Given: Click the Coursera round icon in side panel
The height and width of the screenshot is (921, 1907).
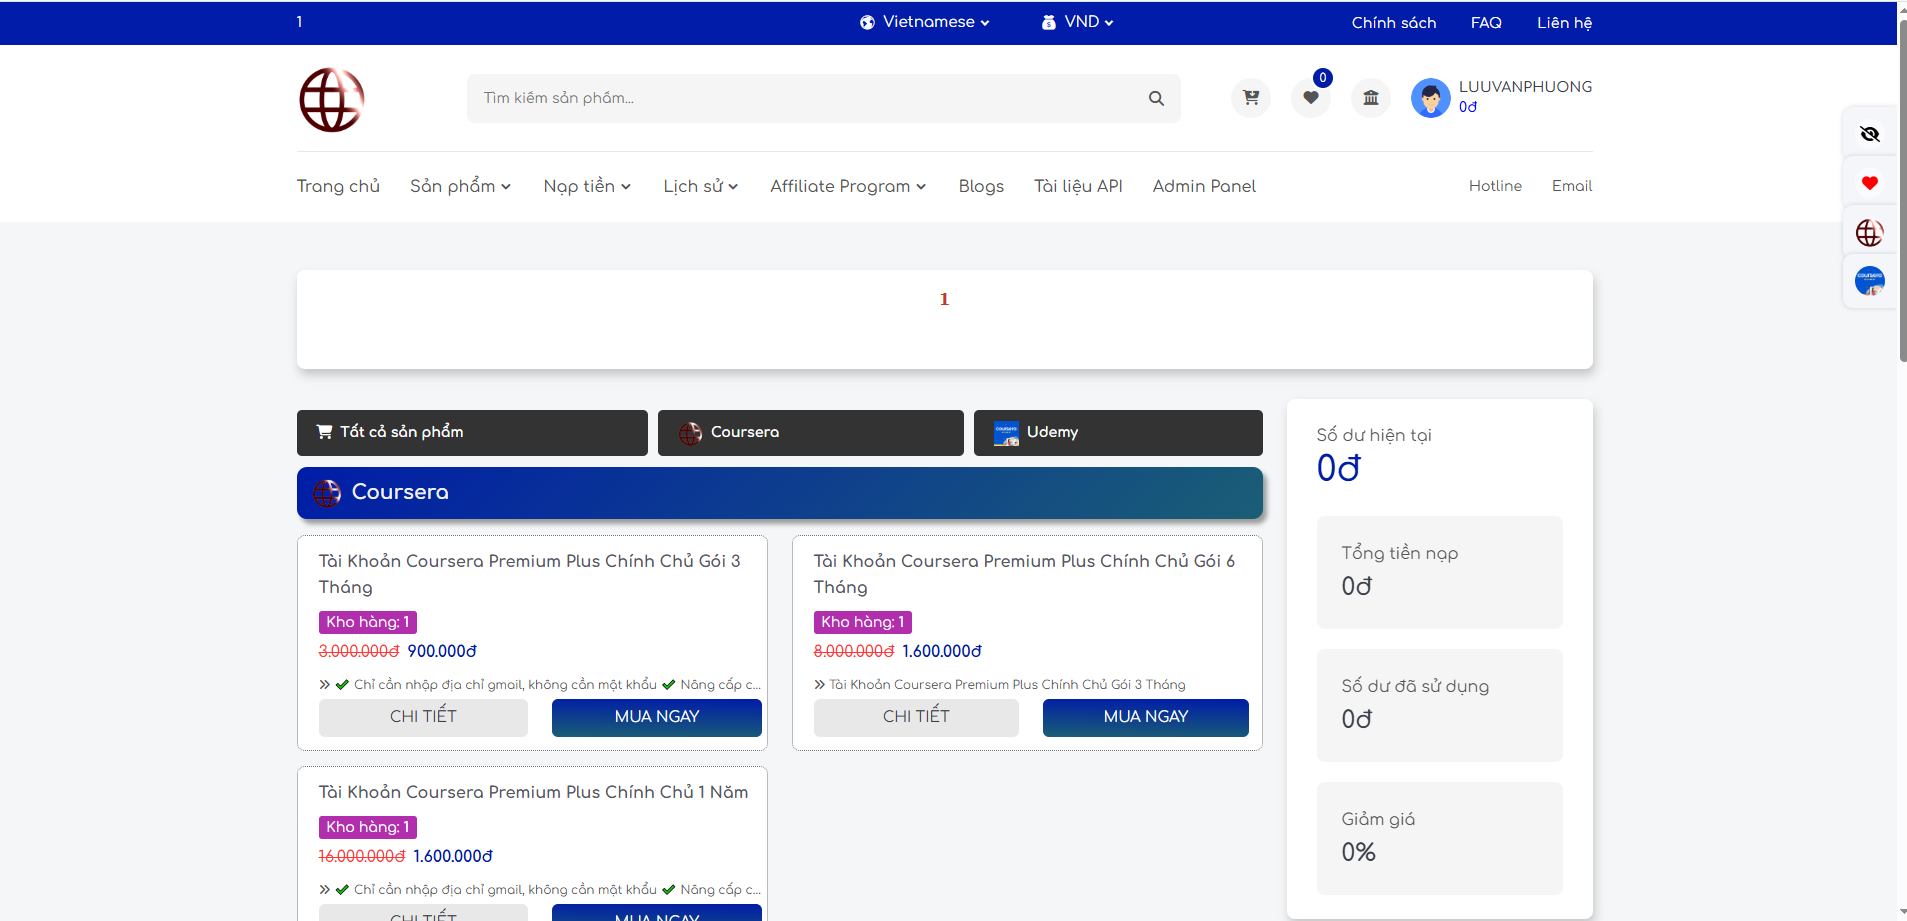Looking at the screenshot, I should click(x=1869, y=281).
